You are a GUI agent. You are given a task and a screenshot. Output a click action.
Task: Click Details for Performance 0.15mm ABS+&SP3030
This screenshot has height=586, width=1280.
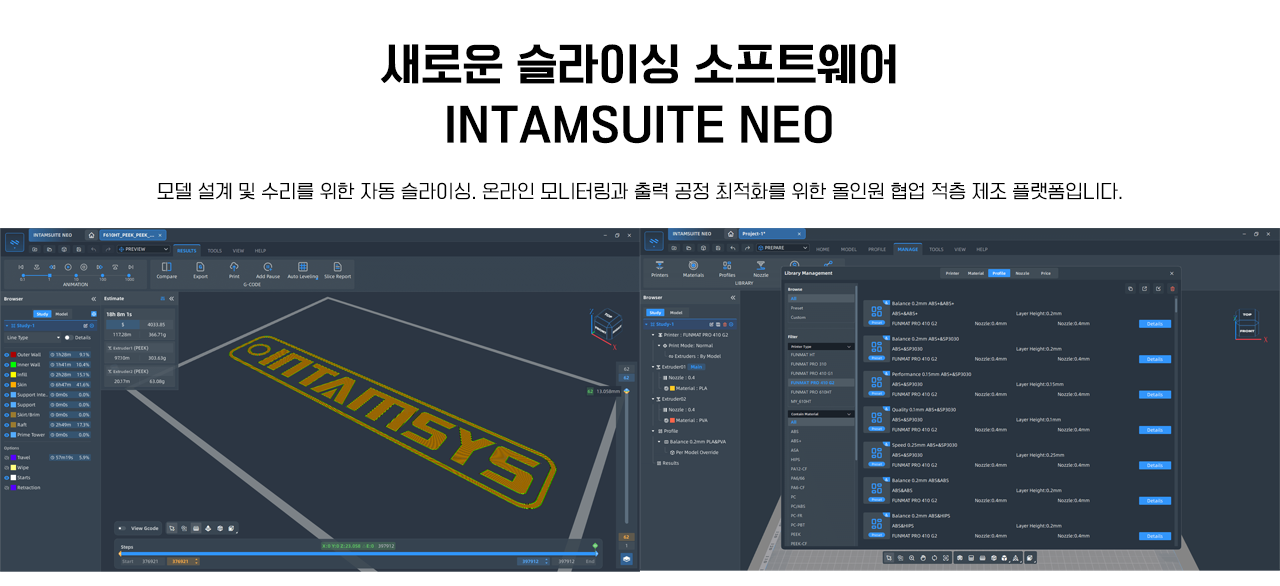1154,394
